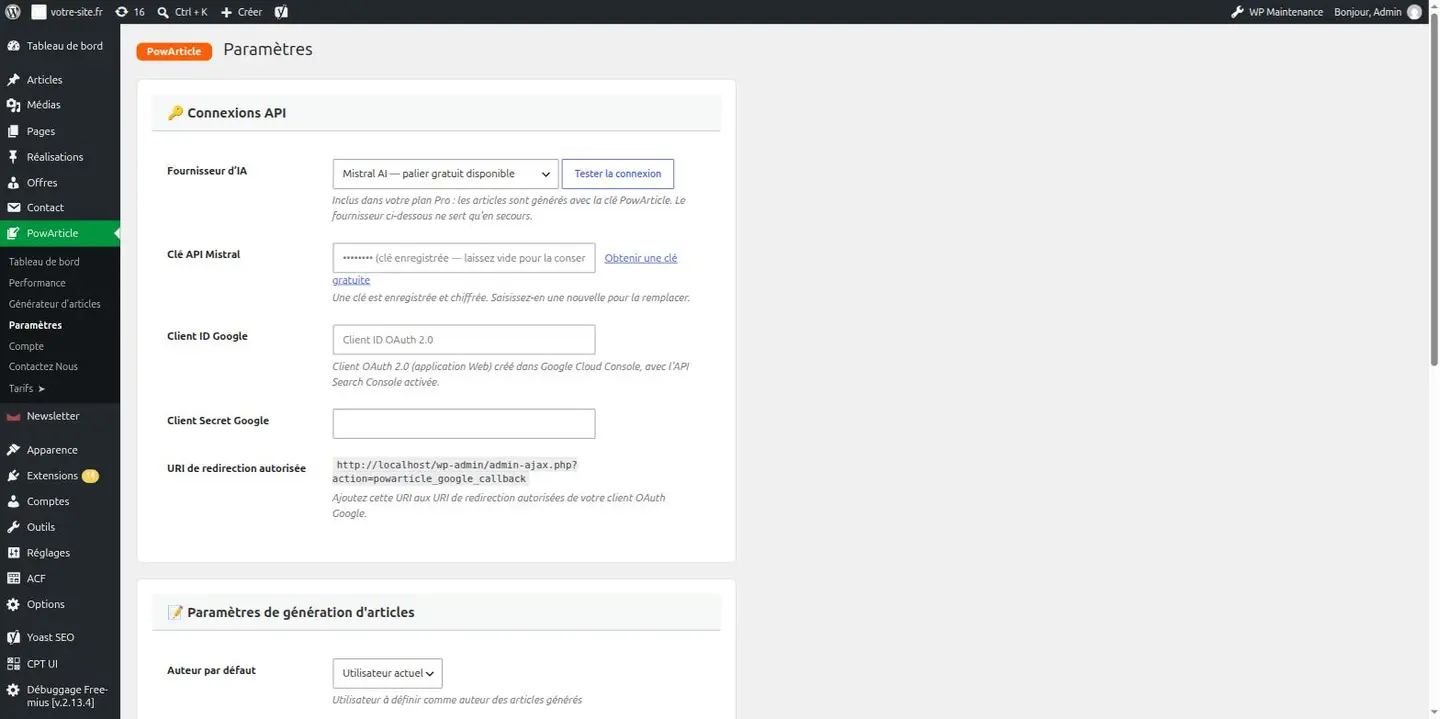Click the Débuggage Freemius gear icon

point(13,690)
